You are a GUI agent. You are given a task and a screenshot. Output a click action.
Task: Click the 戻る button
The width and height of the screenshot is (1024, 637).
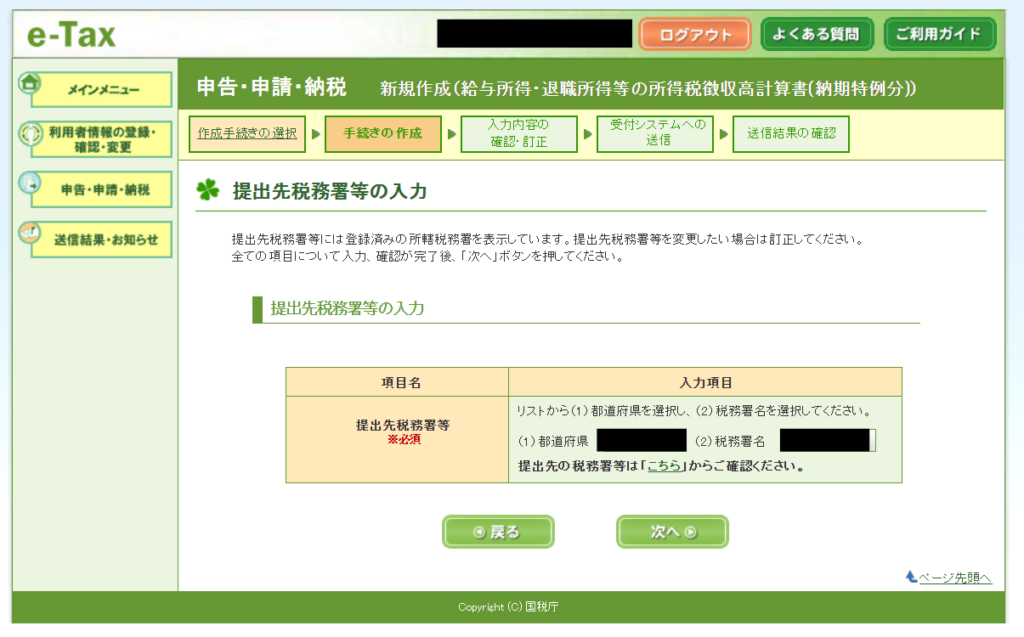(498, 532)
